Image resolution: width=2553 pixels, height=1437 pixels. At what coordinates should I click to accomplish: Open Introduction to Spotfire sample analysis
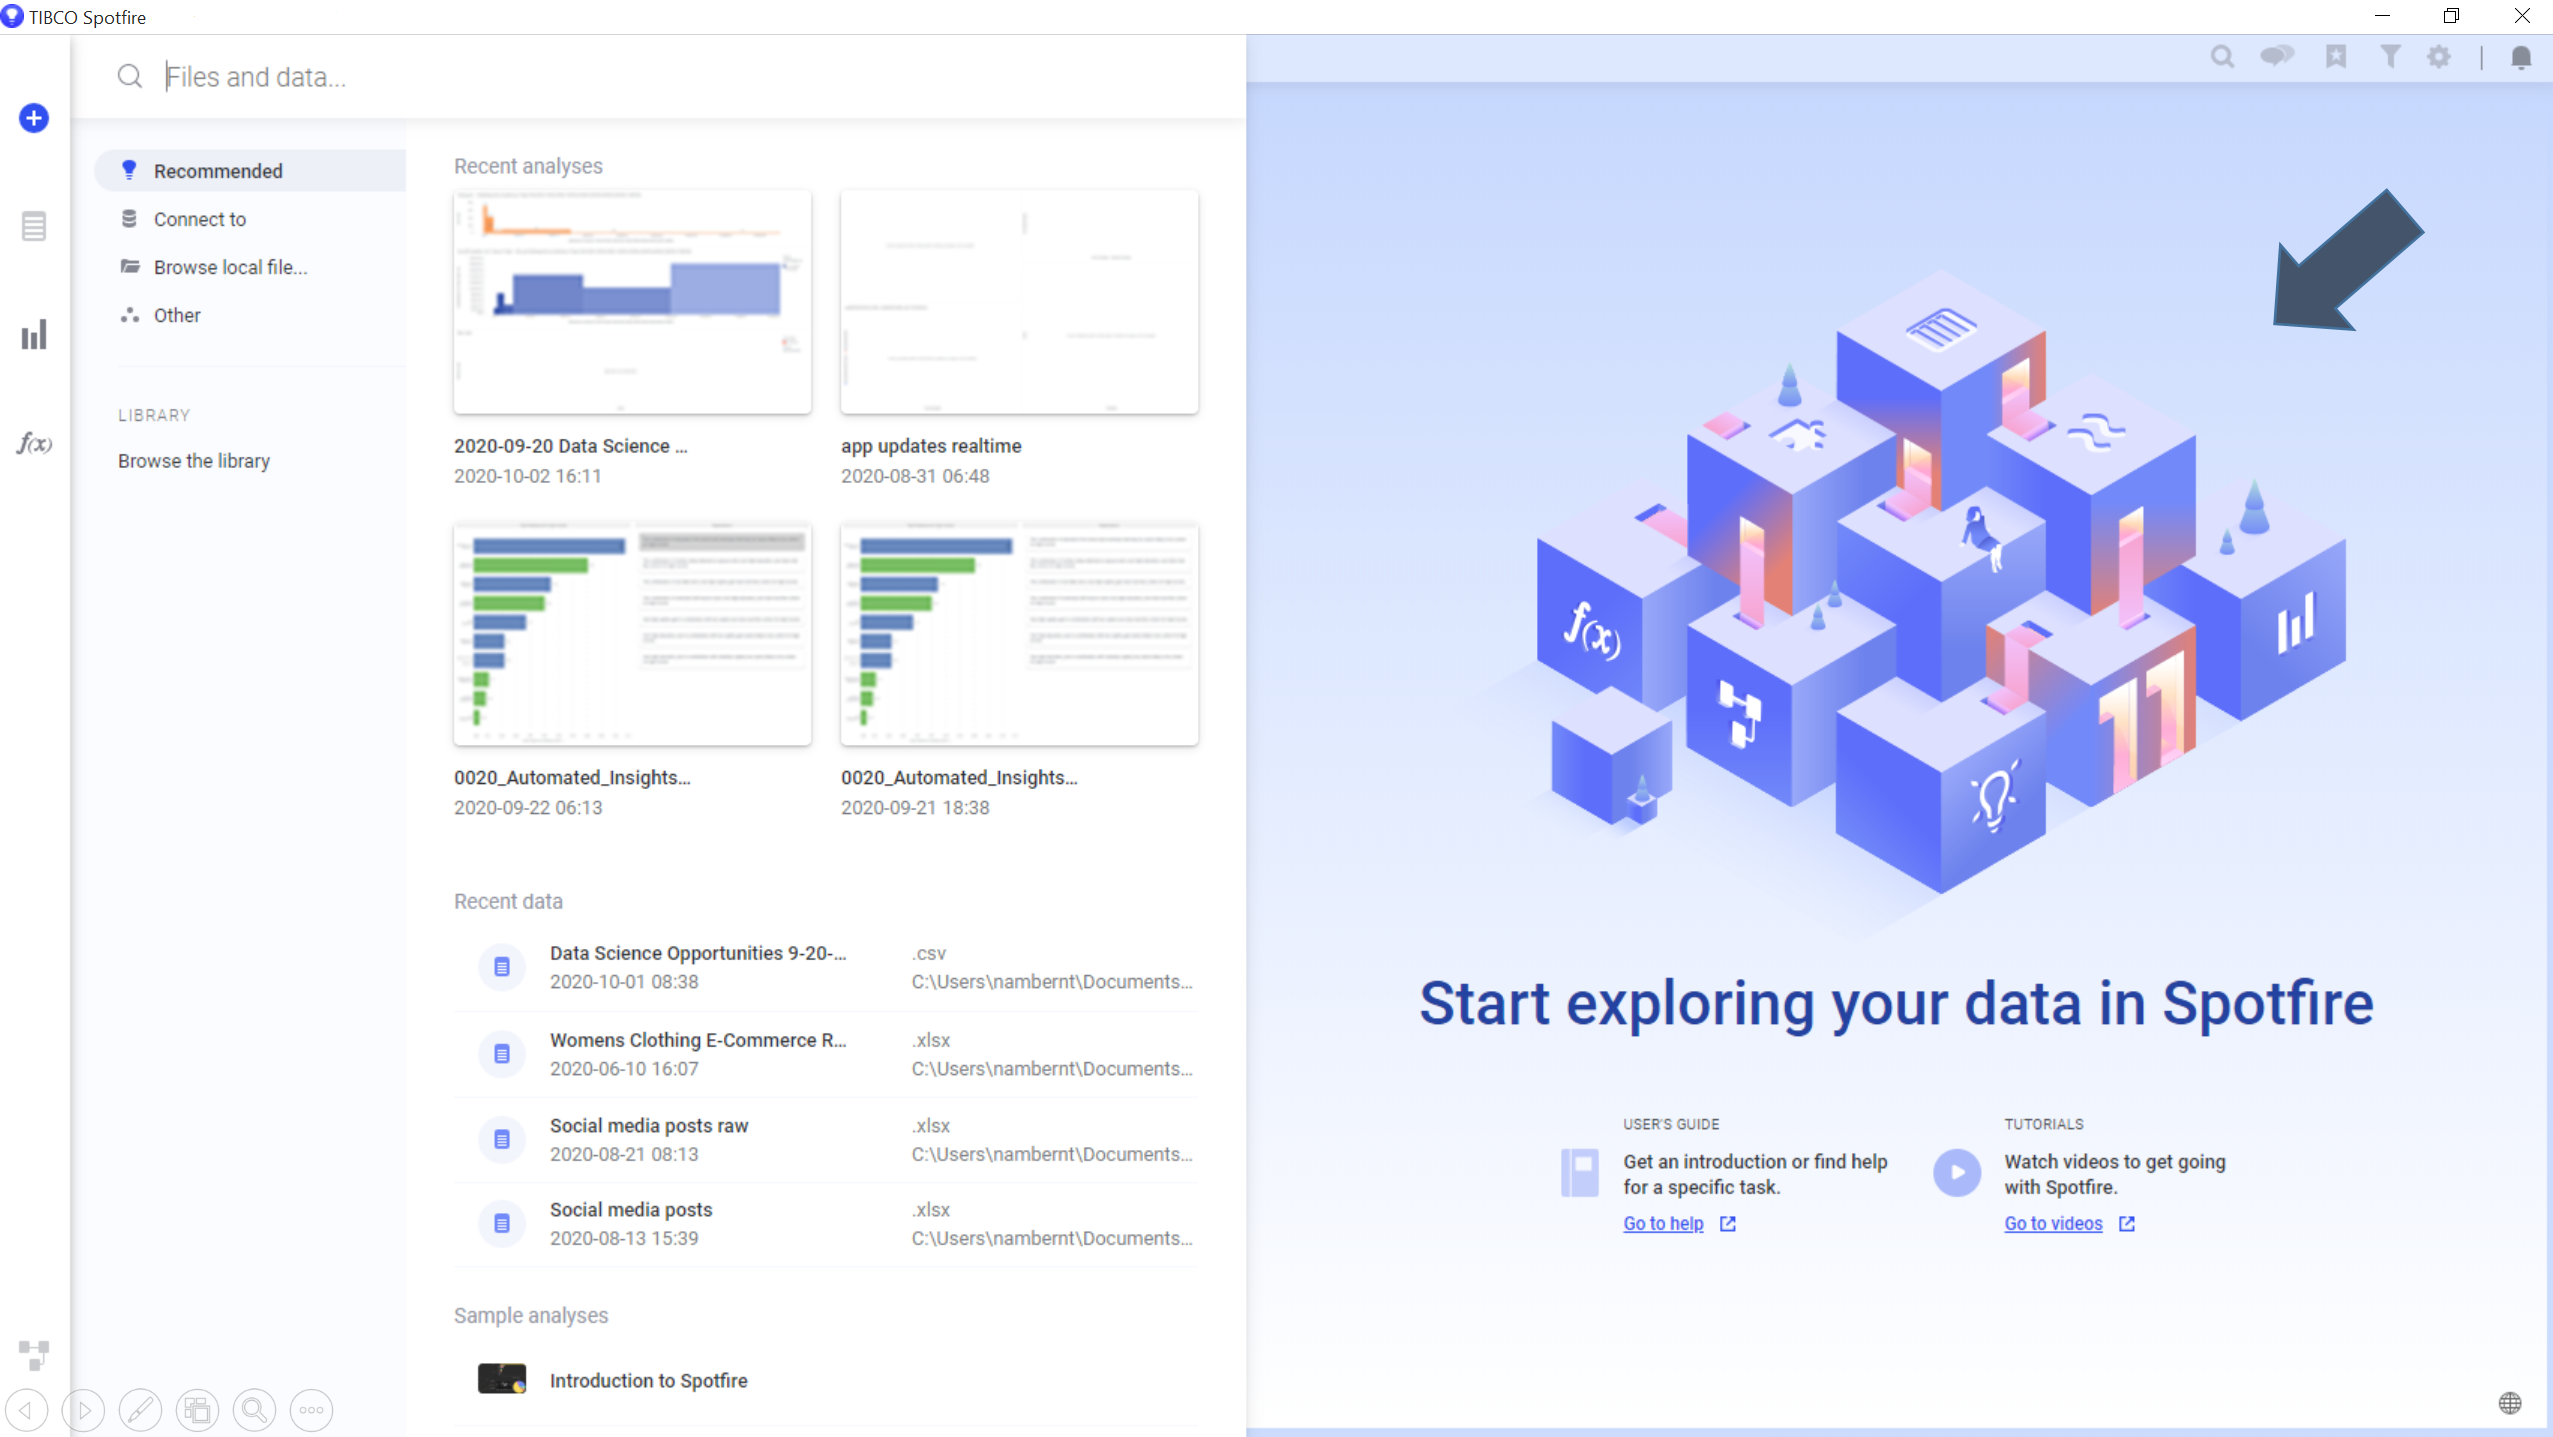pos(826,1380)
